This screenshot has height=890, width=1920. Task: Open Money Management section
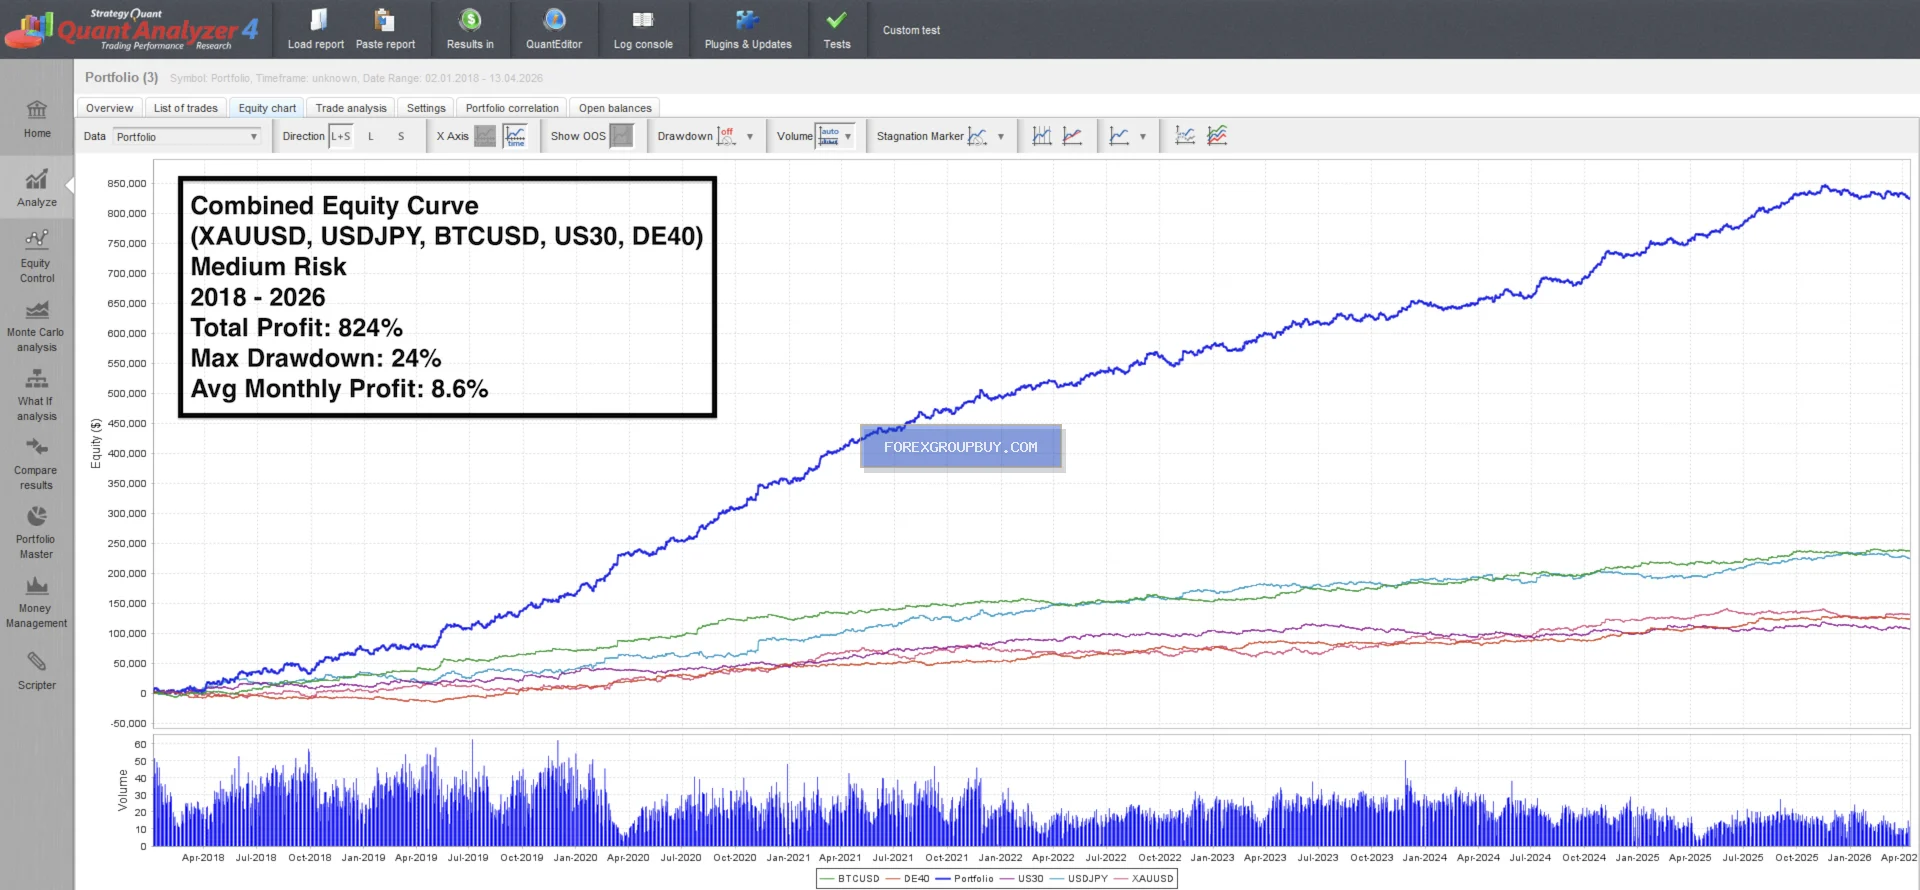point(37,602)
